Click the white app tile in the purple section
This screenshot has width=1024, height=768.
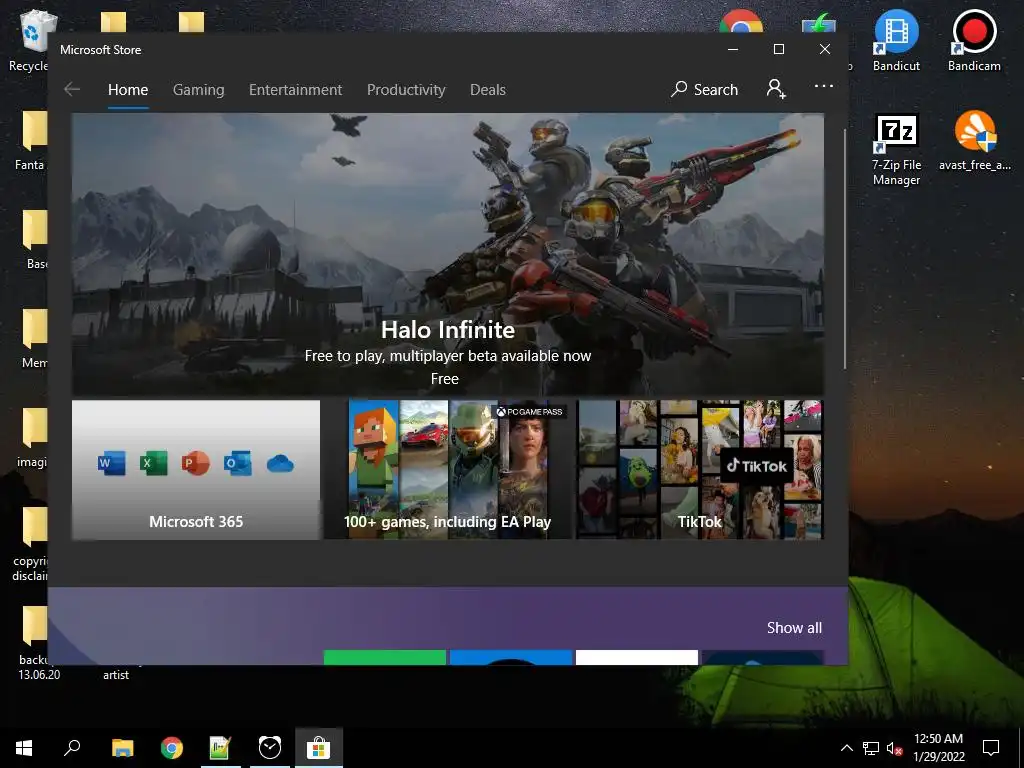(637, 657)
